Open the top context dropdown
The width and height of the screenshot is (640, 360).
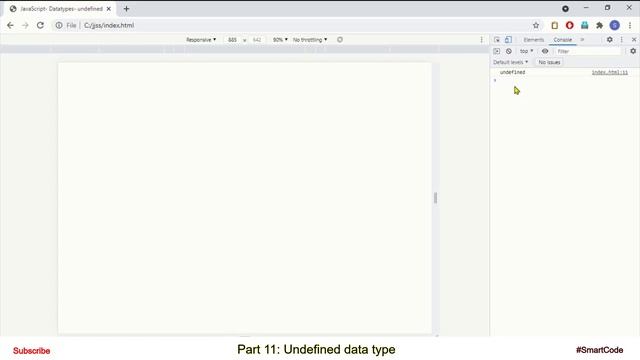click(526, 51)
